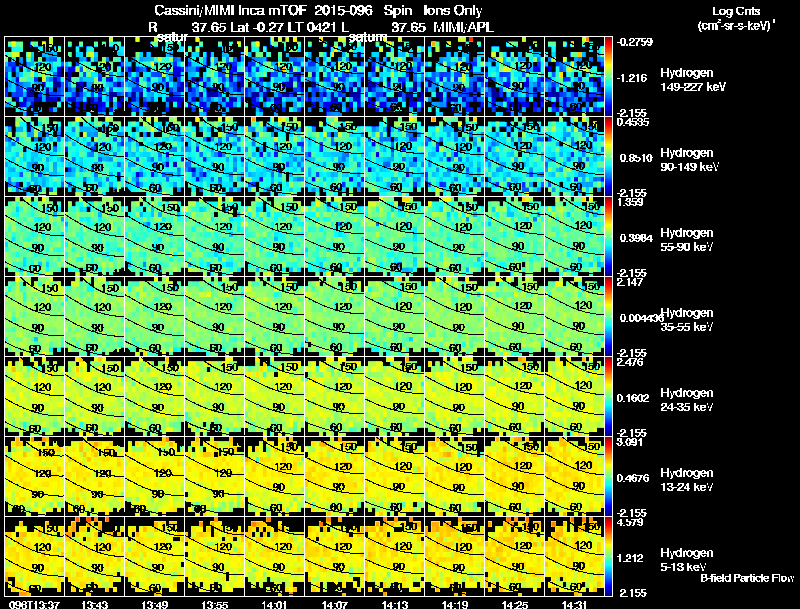This screenshot has height=609, width=800.
Task: Click the '-1.216' colorbar midpoint value
Action: (x=632, y=78)
